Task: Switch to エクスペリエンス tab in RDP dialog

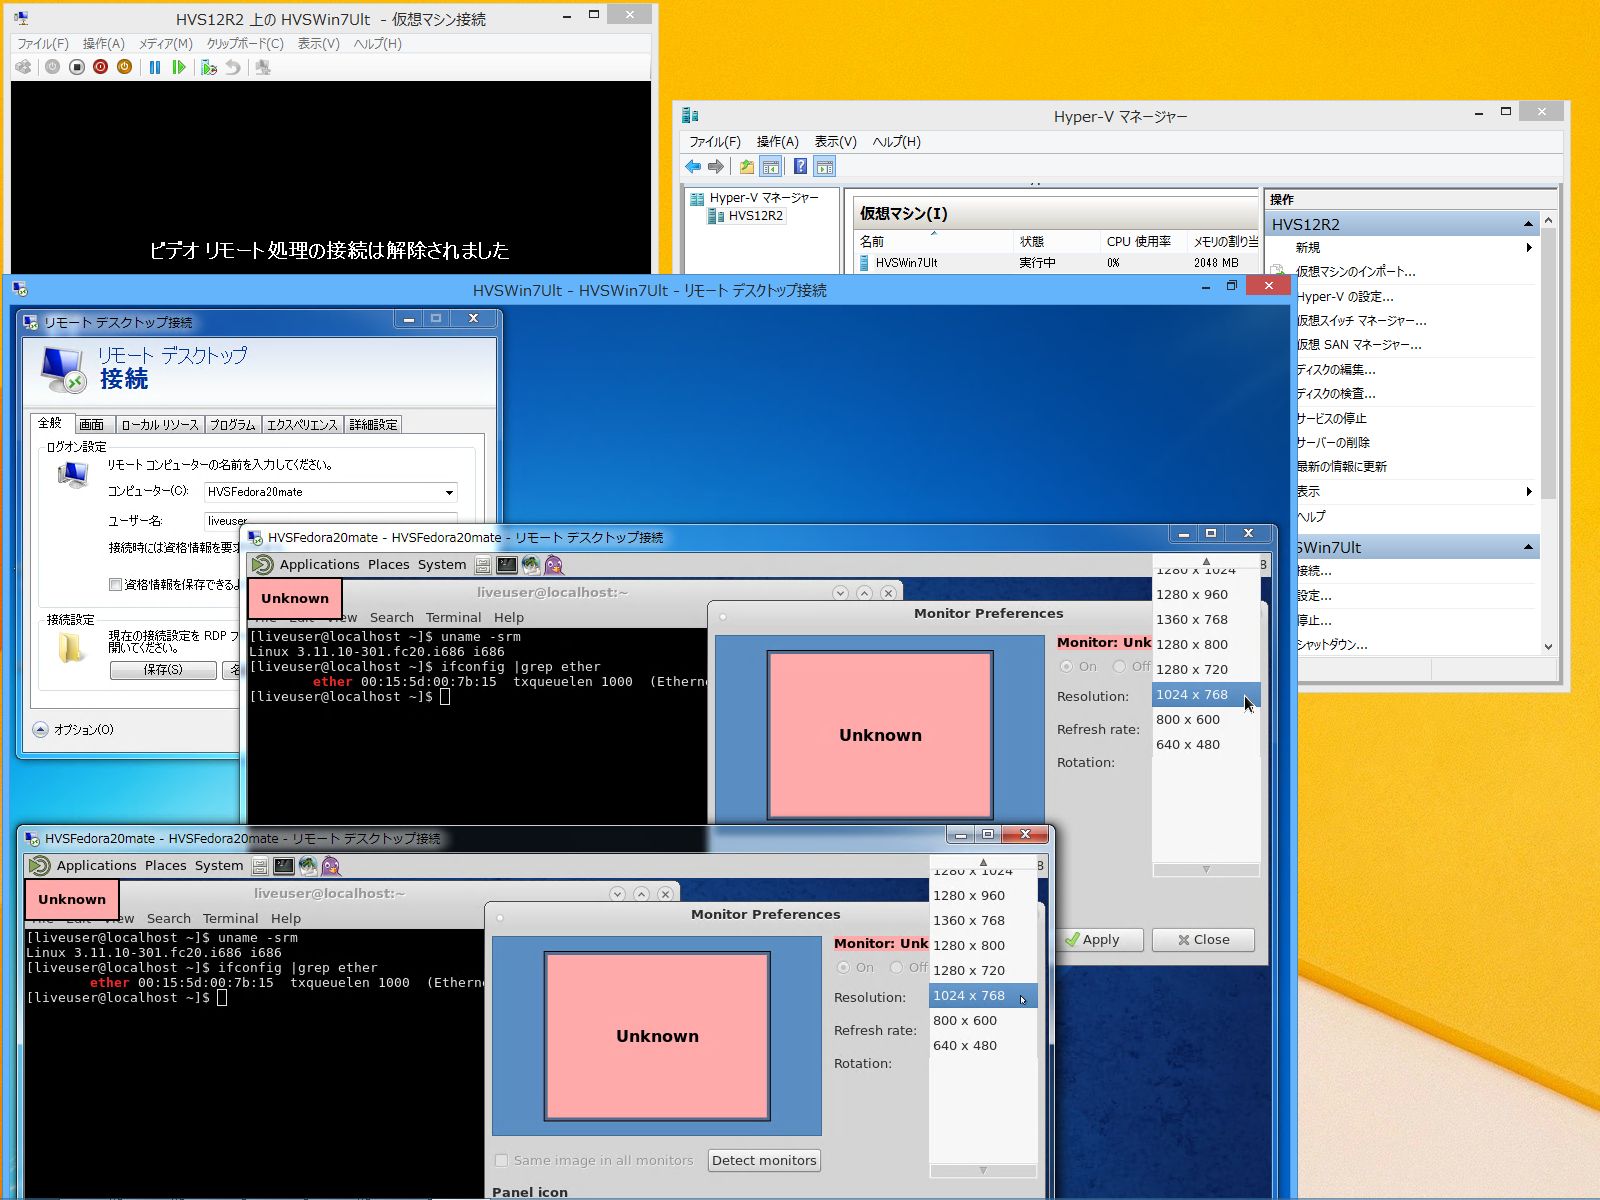Action: (302, 425)
